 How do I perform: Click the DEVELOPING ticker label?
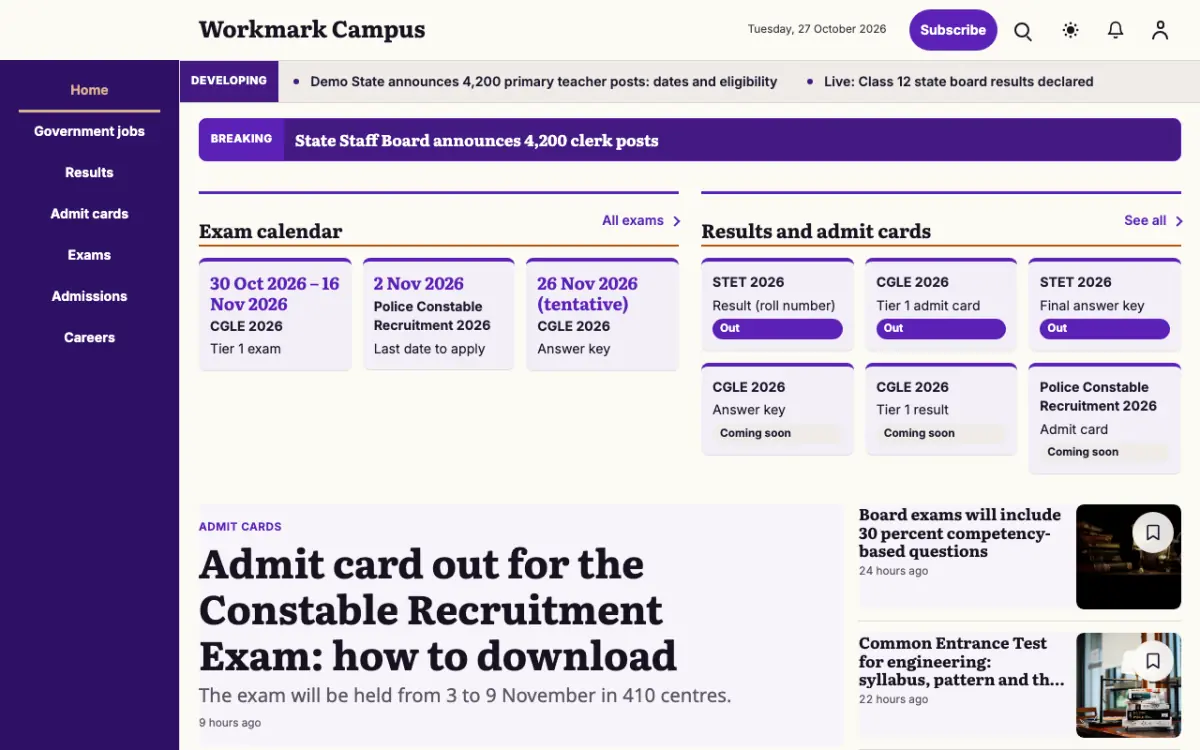229,81
